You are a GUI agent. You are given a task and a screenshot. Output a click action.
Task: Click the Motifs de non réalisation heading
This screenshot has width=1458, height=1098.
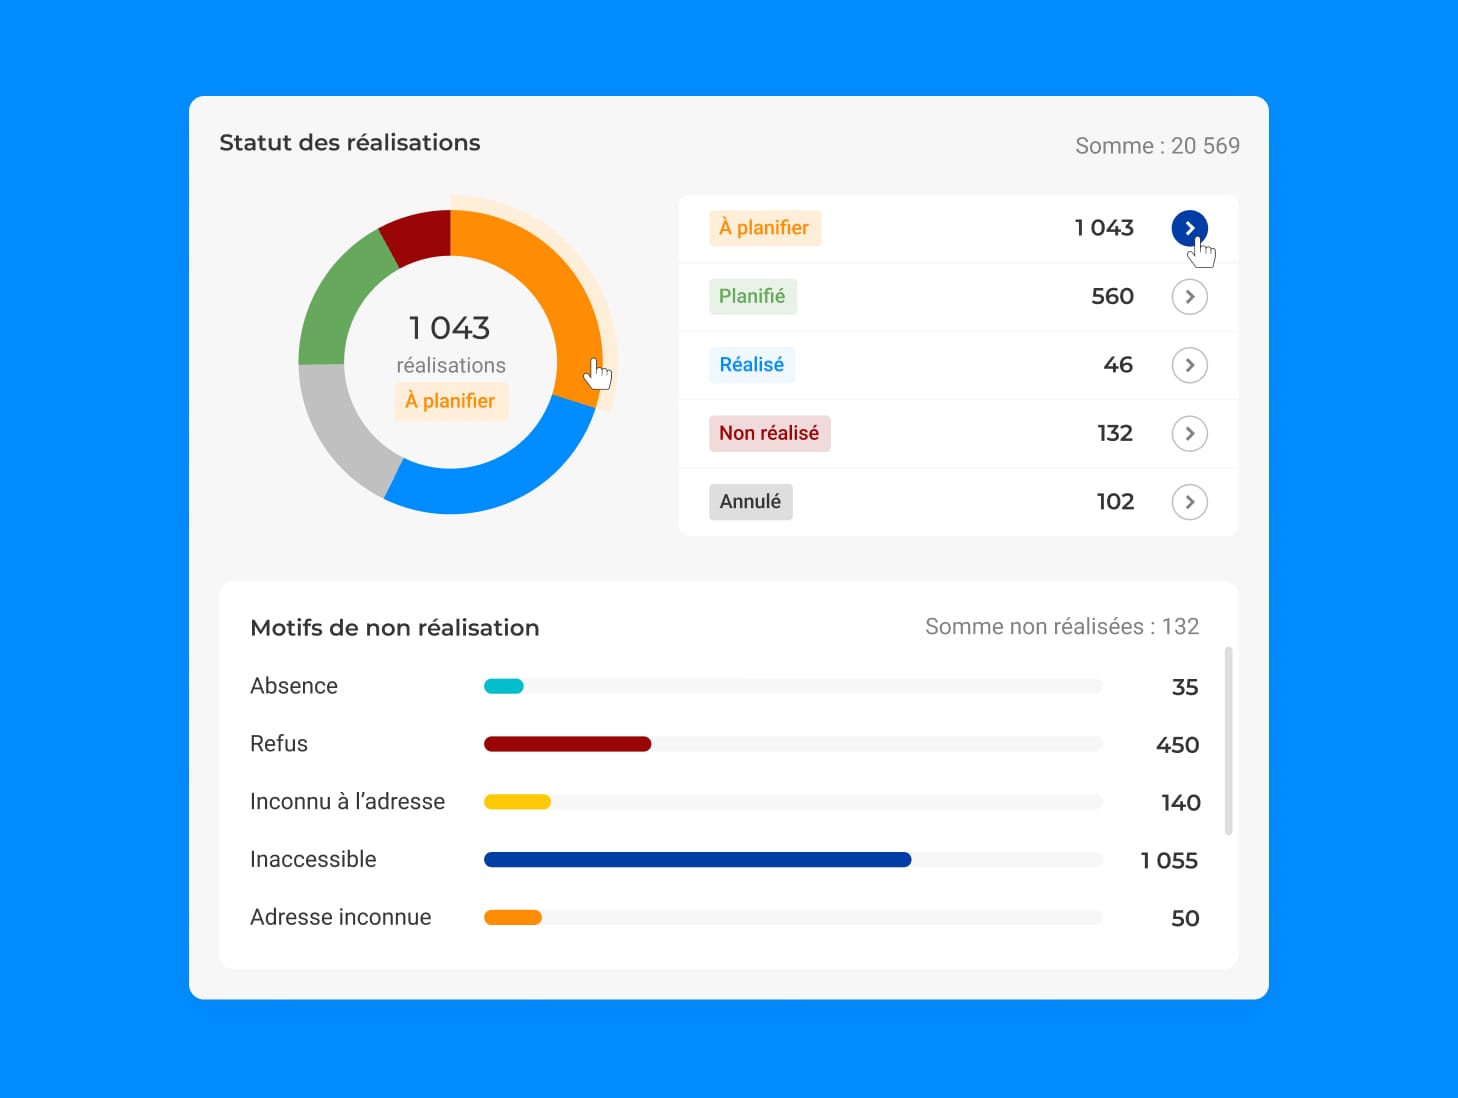(395, 628)
